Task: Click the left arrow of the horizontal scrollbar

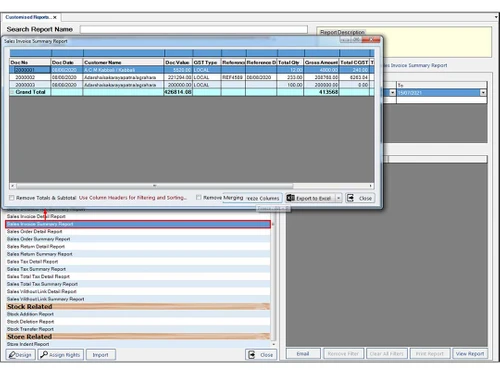Action: coord(13,186)
